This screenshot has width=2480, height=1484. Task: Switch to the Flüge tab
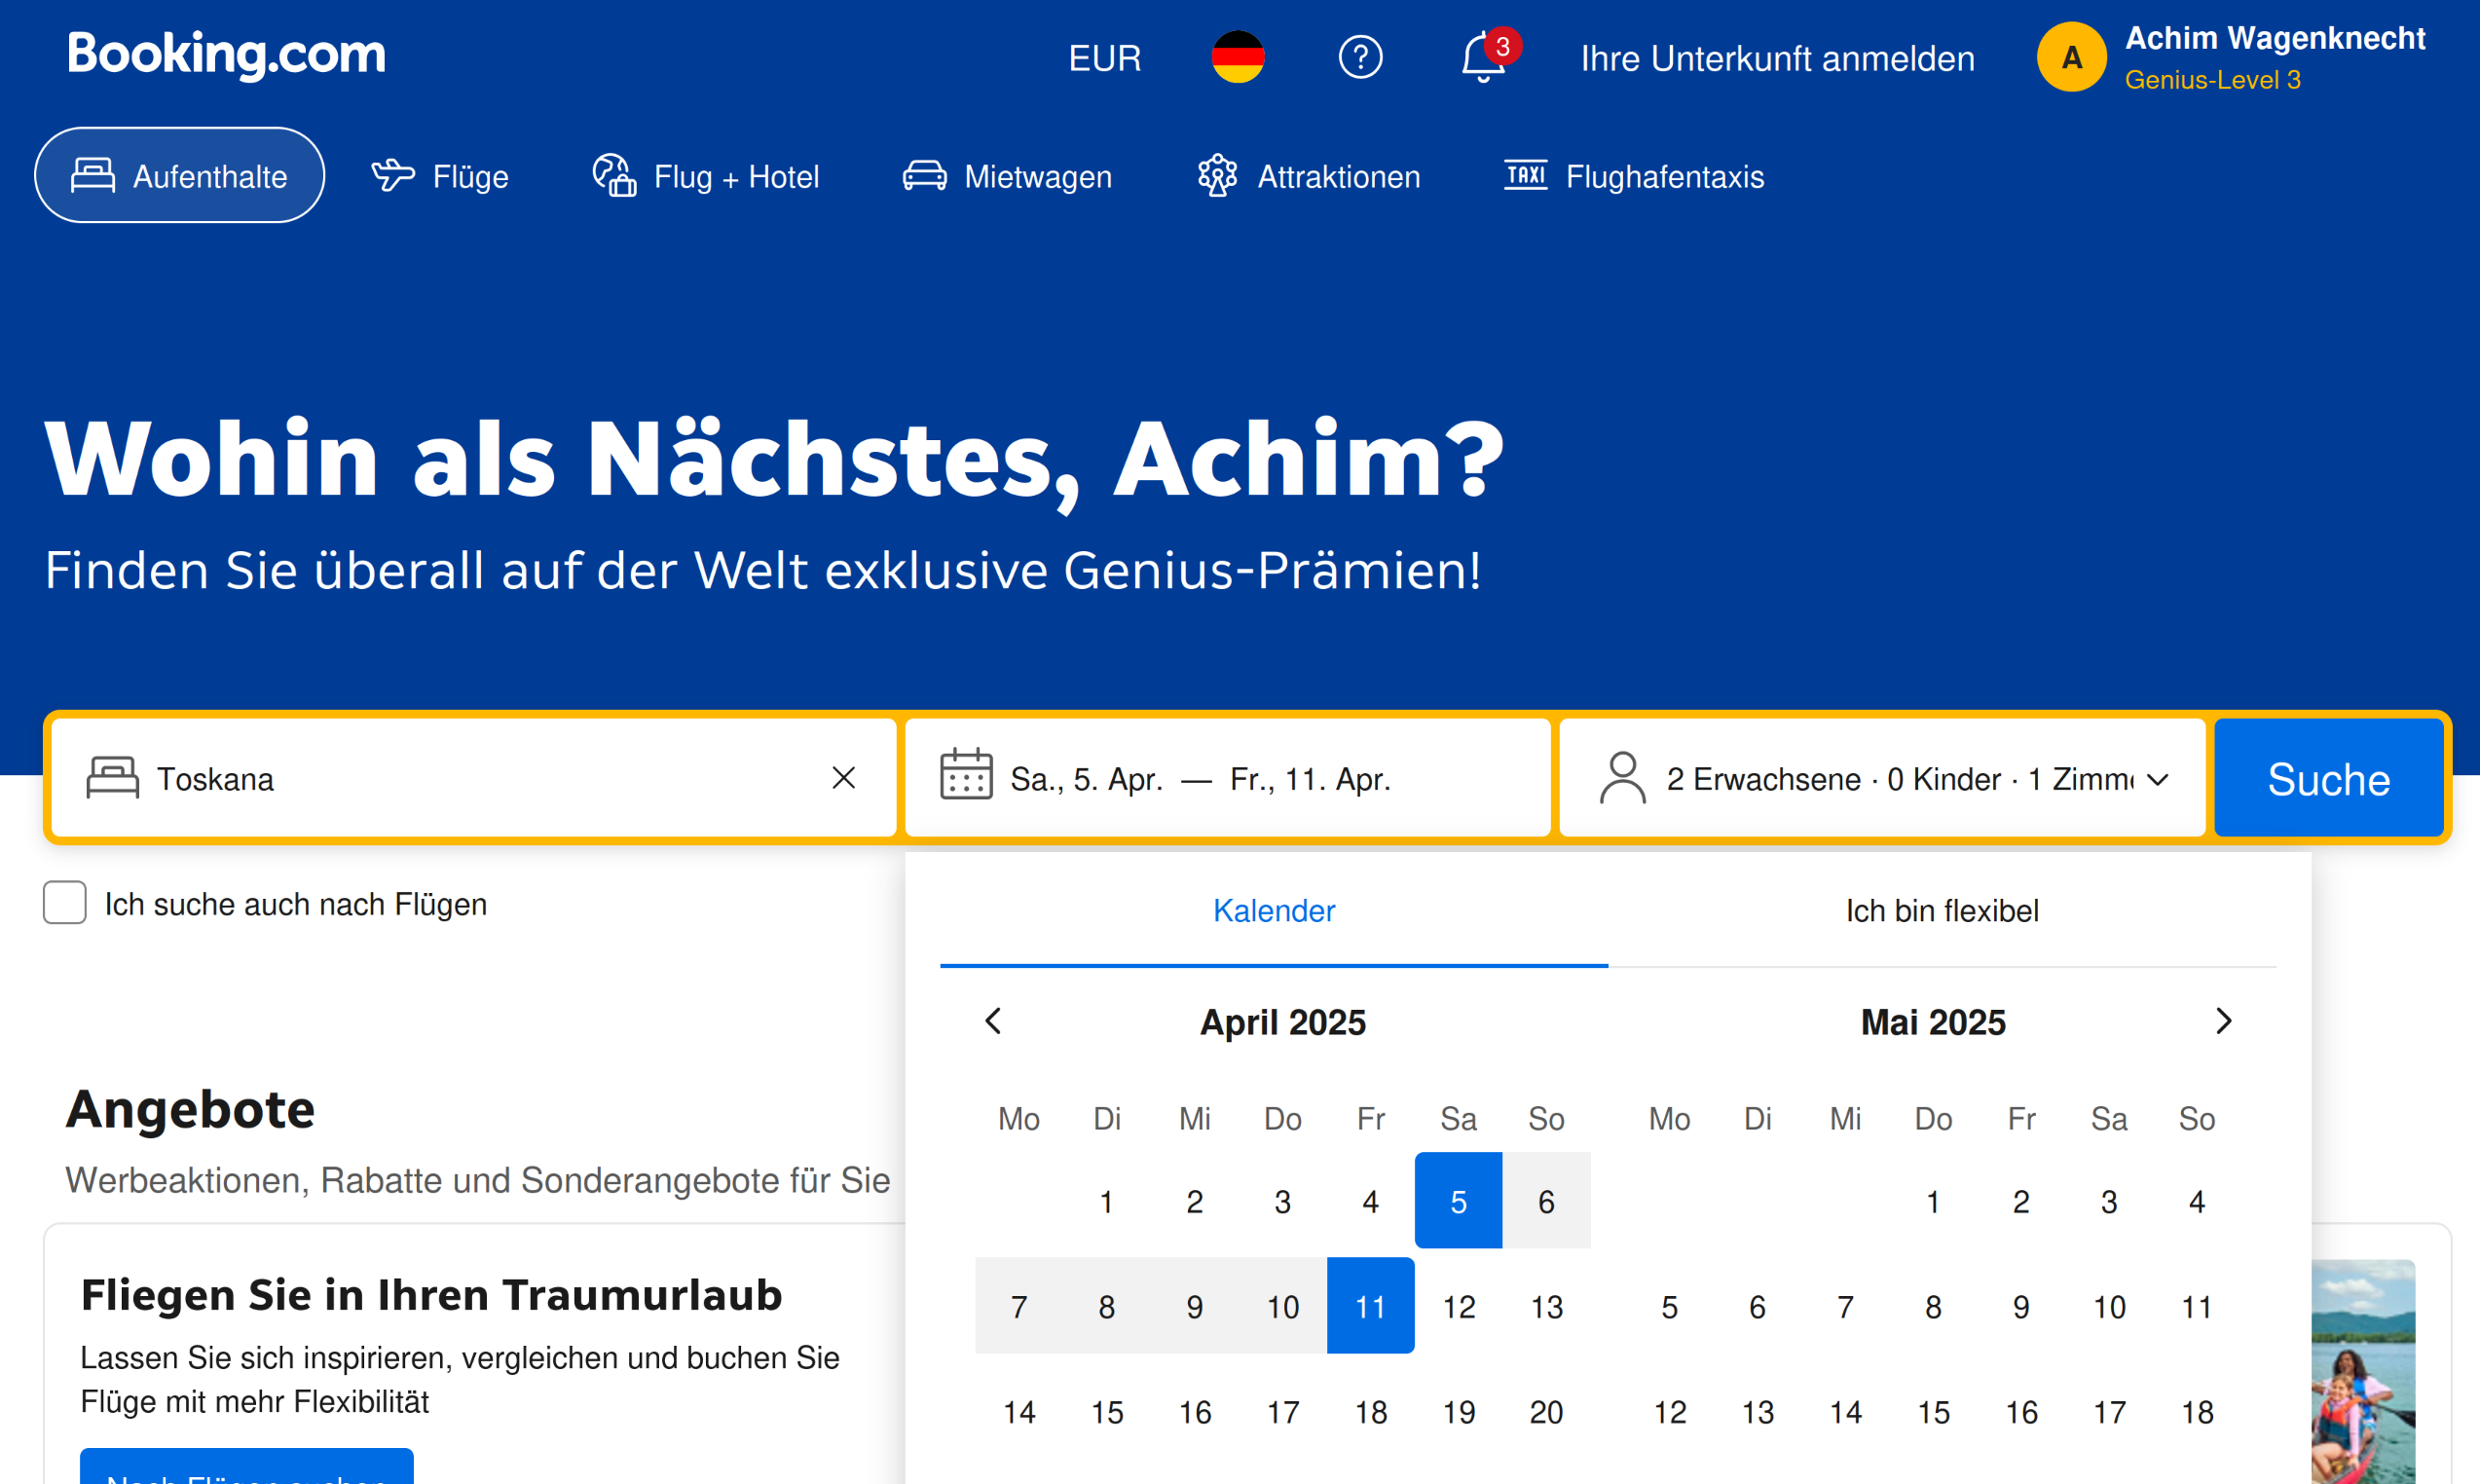pos(439,176)
